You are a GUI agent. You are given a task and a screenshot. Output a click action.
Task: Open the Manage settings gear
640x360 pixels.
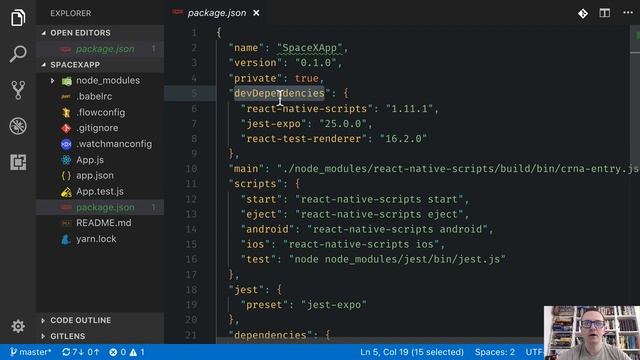click(18, 326)
